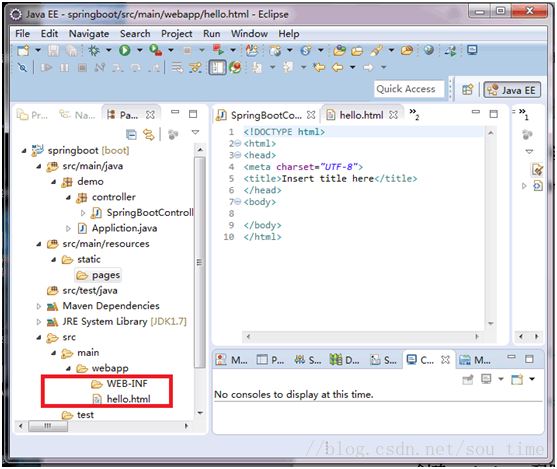The width and height of the screenshot is (557, 469).
Task: Select the test folder
Action: 77,415
